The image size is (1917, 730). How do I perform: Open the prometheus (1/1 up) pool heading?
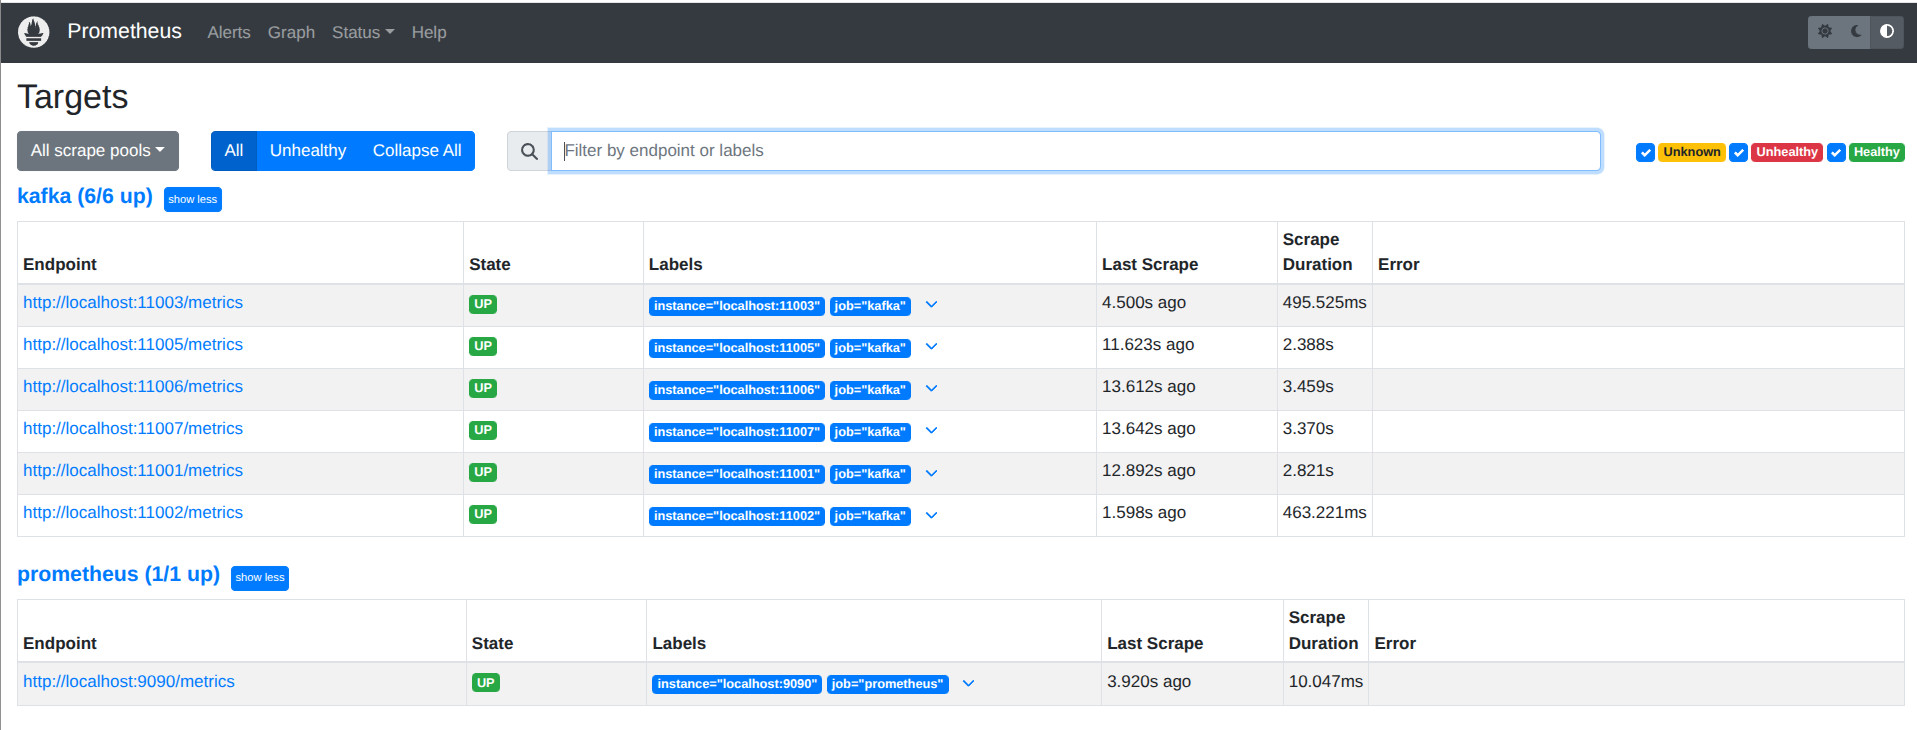click(119, 574)
